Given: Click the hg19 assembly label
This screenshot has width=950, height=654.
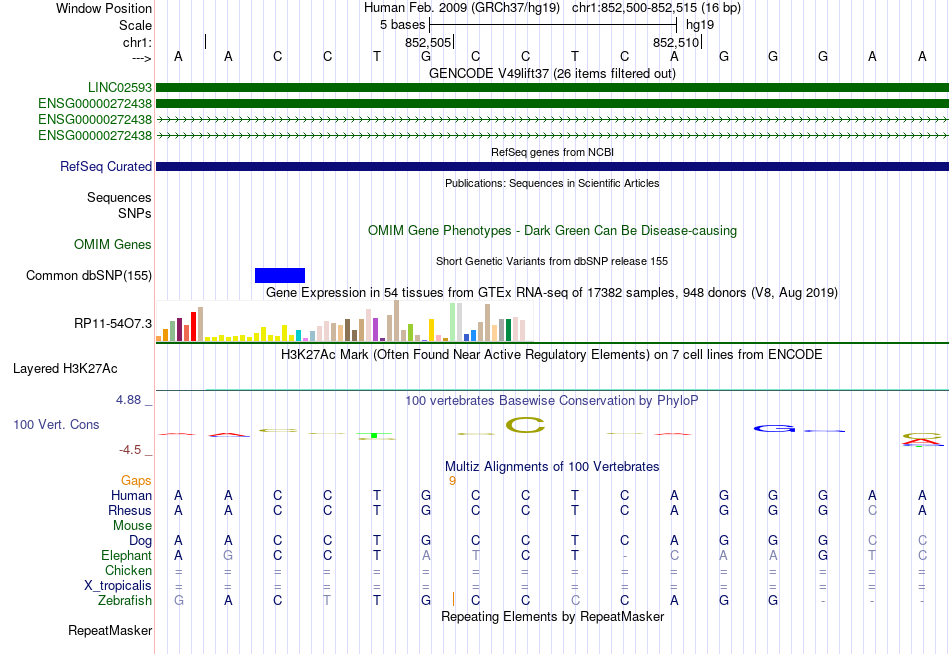Looking at the screenshot, I should click(x=700, y=25).
